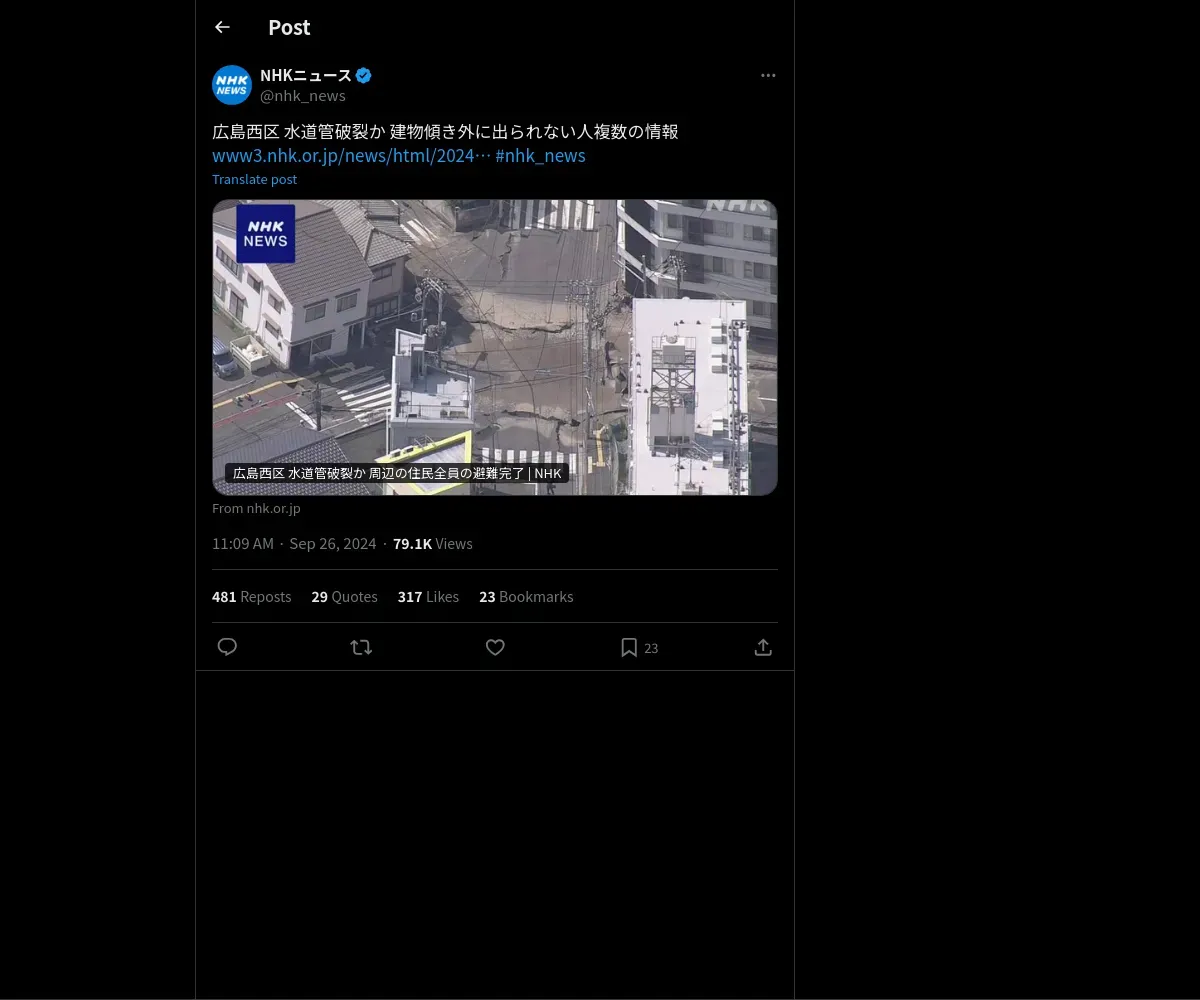Viewport: 1200px width, 1000px height.
Task: Go back using the arrow icon
Action: click(222, 27)
